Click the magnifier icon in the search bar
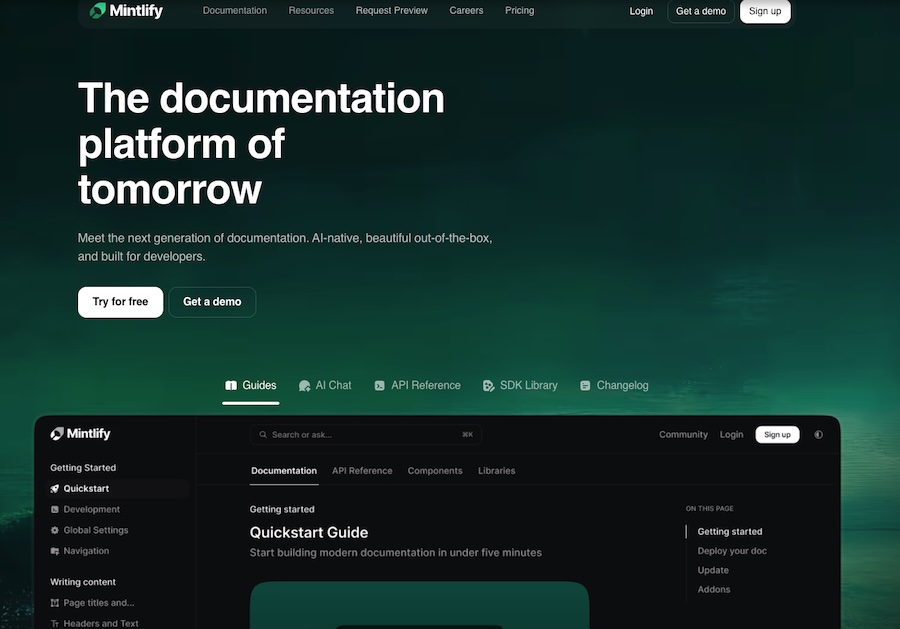 pos(262,434)
